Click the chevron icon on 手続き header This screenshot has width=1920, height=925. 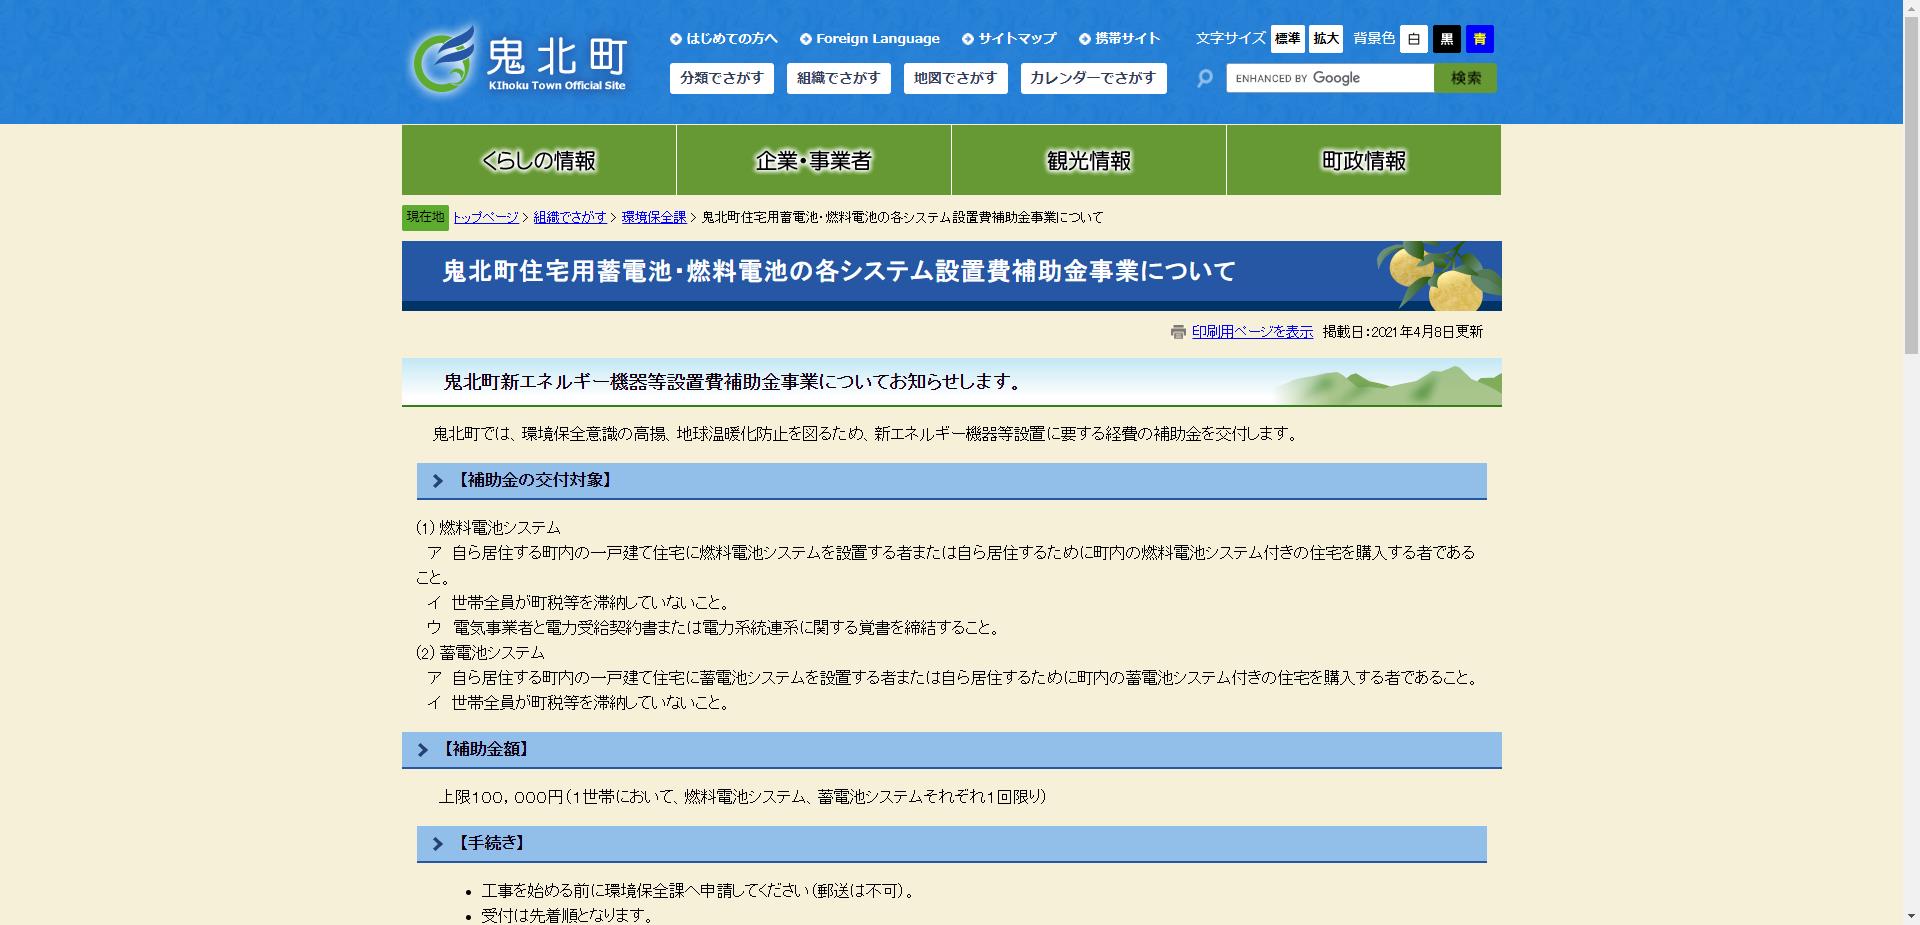[437, 843]
